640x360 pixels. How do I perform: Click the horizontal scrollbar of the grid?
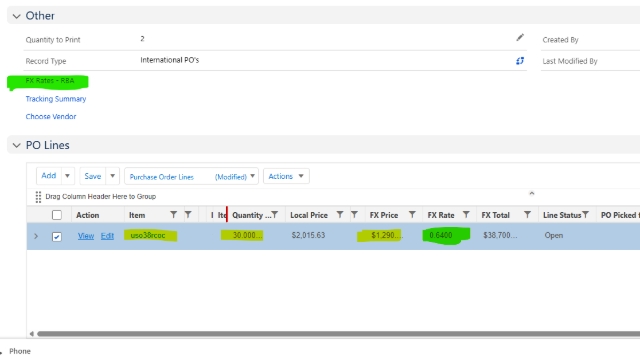[338, 334]
